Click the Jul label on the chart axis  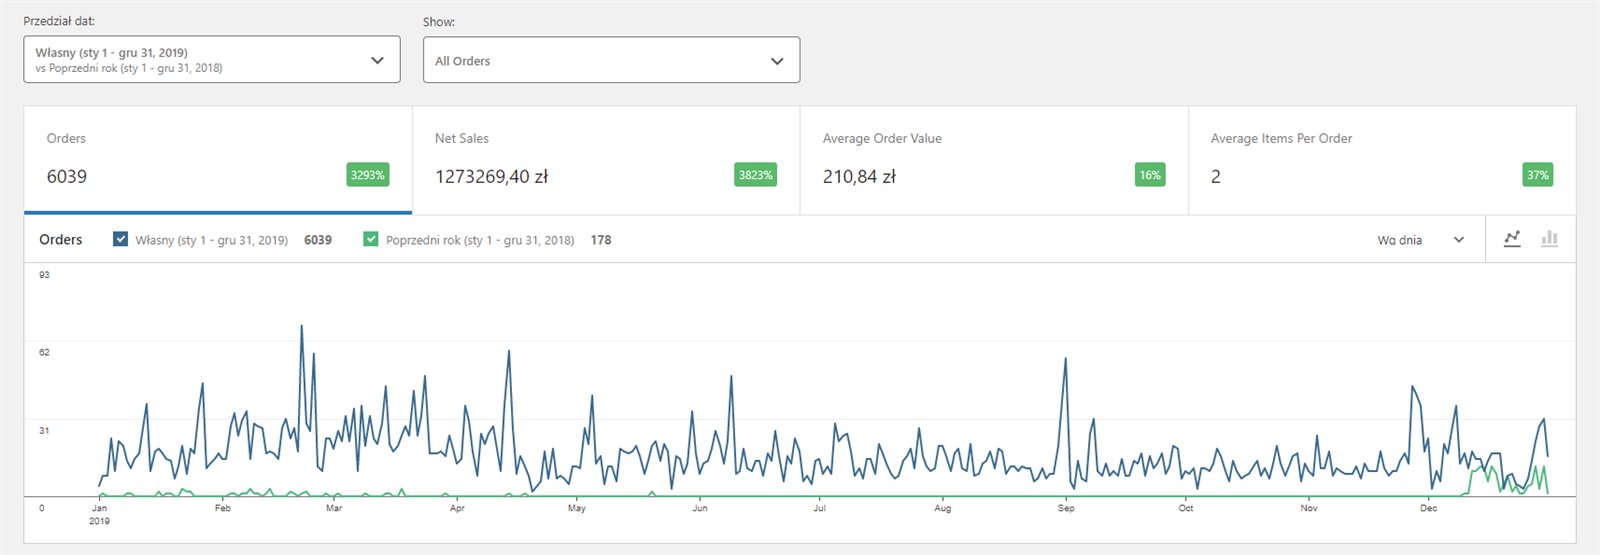[x=820, y=508]
